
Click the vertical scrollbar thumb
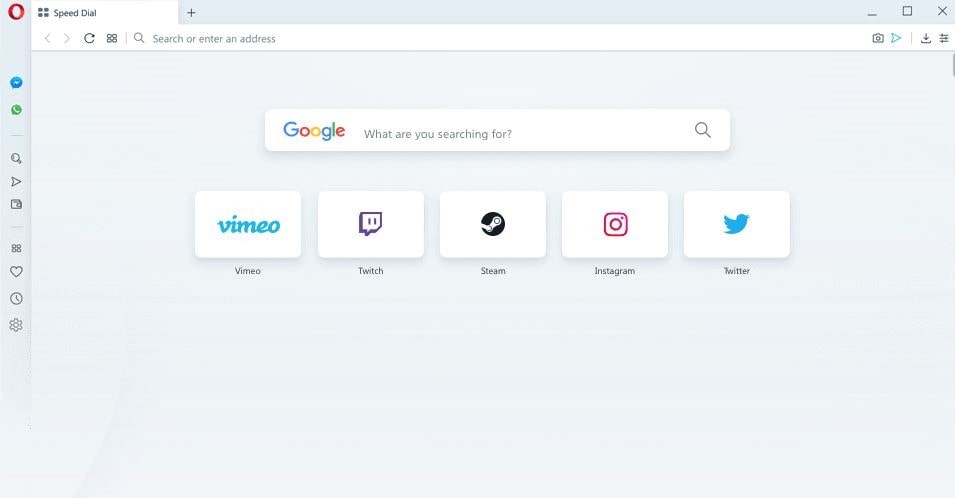953,64
